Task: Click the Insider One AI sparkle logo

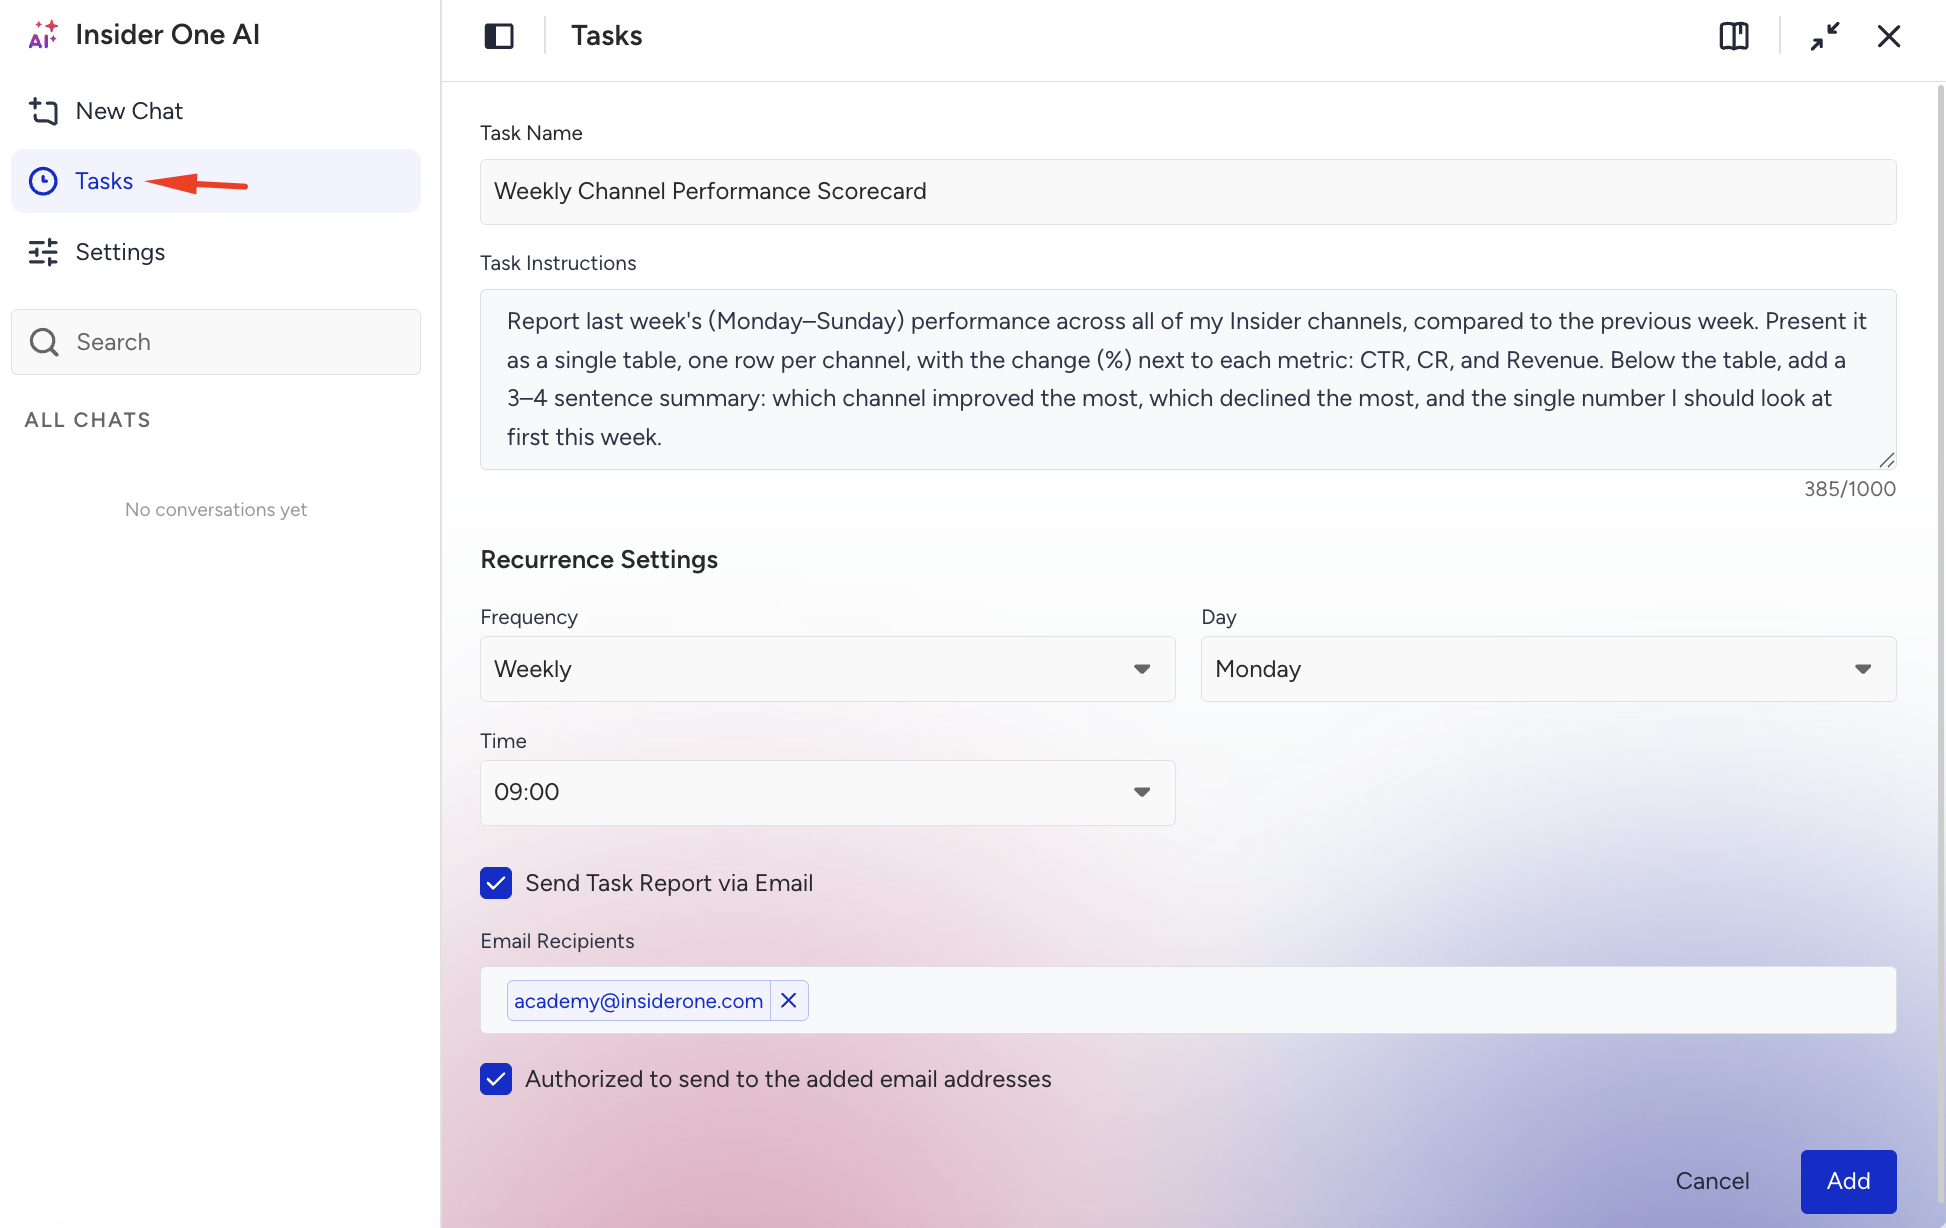Action: pyautogui.click(x=43, y=35)
